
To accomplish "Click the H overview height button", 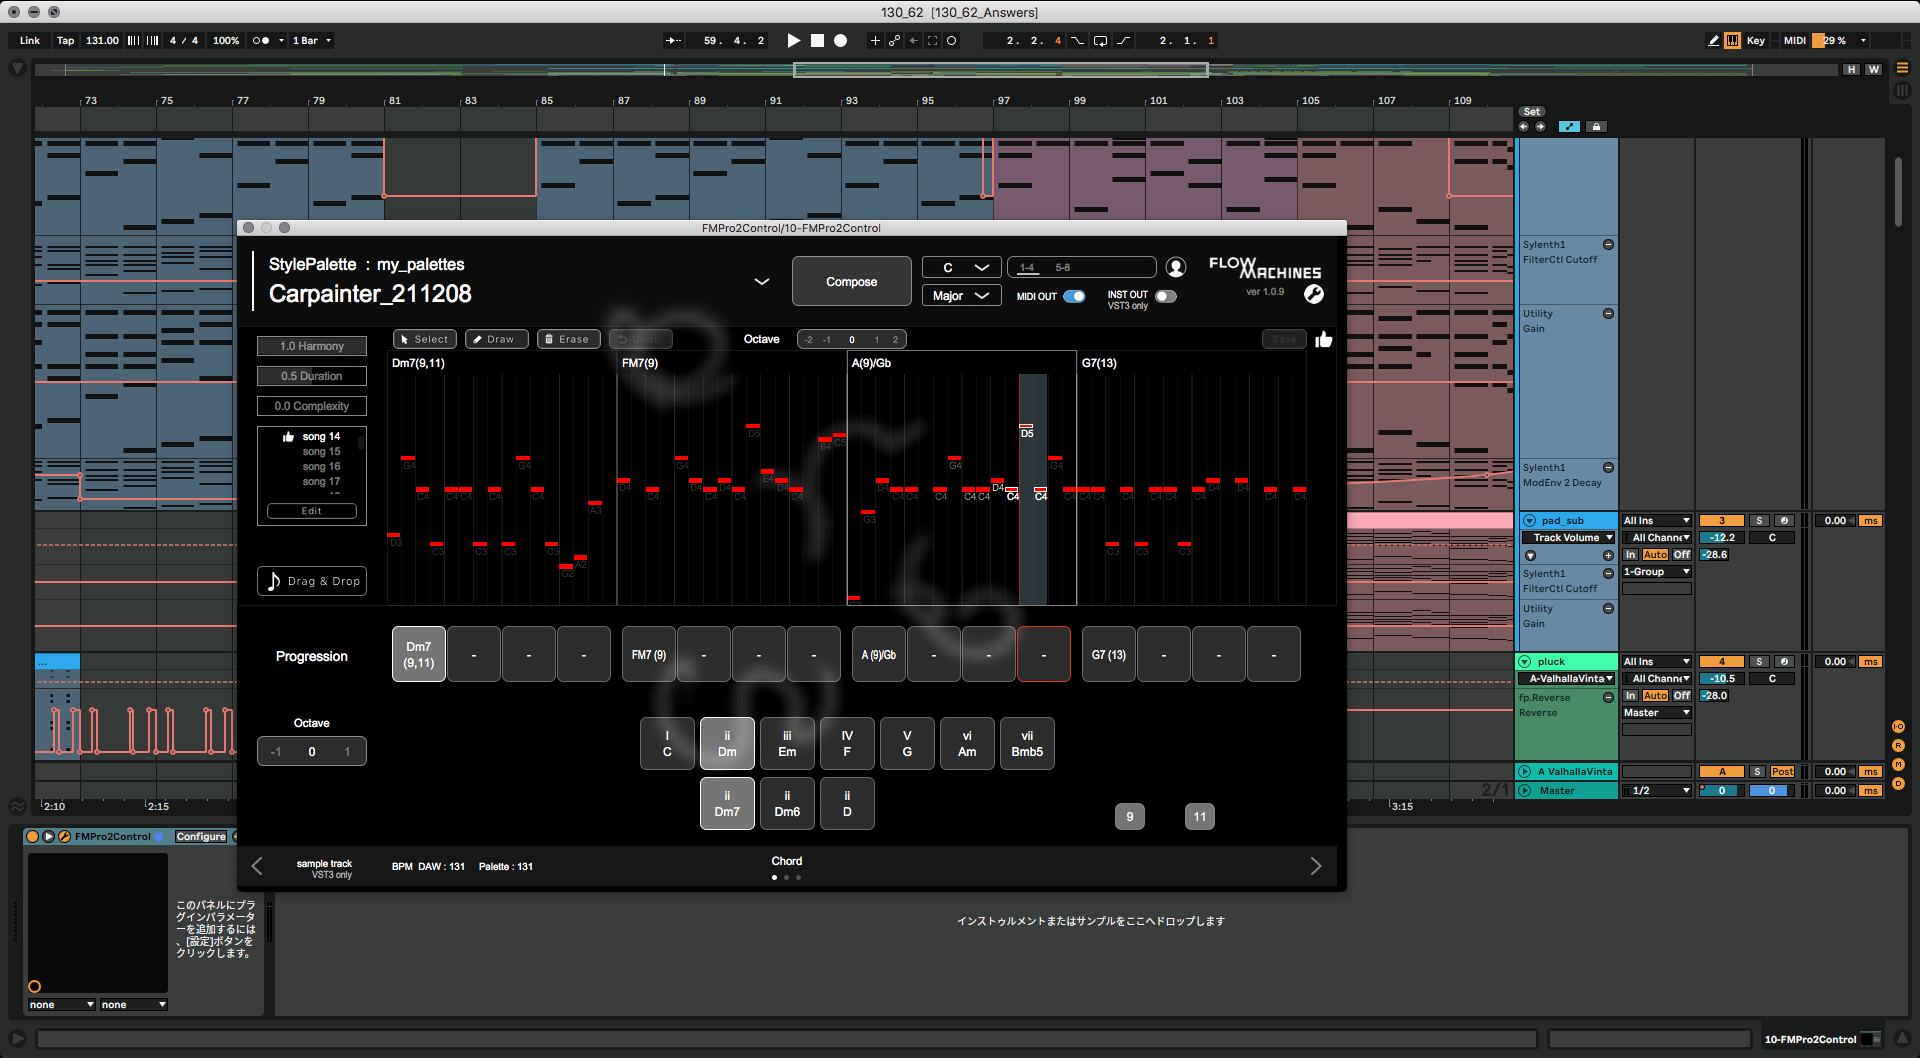I will pos(1852,69).
